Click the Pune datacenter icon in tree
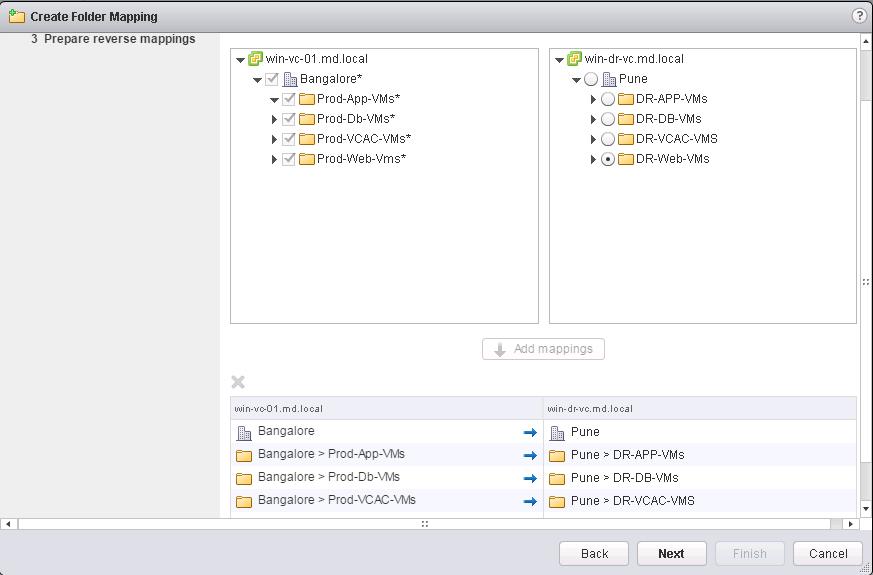This screenshot has height=575, width=873. click(x=609, y=79)
